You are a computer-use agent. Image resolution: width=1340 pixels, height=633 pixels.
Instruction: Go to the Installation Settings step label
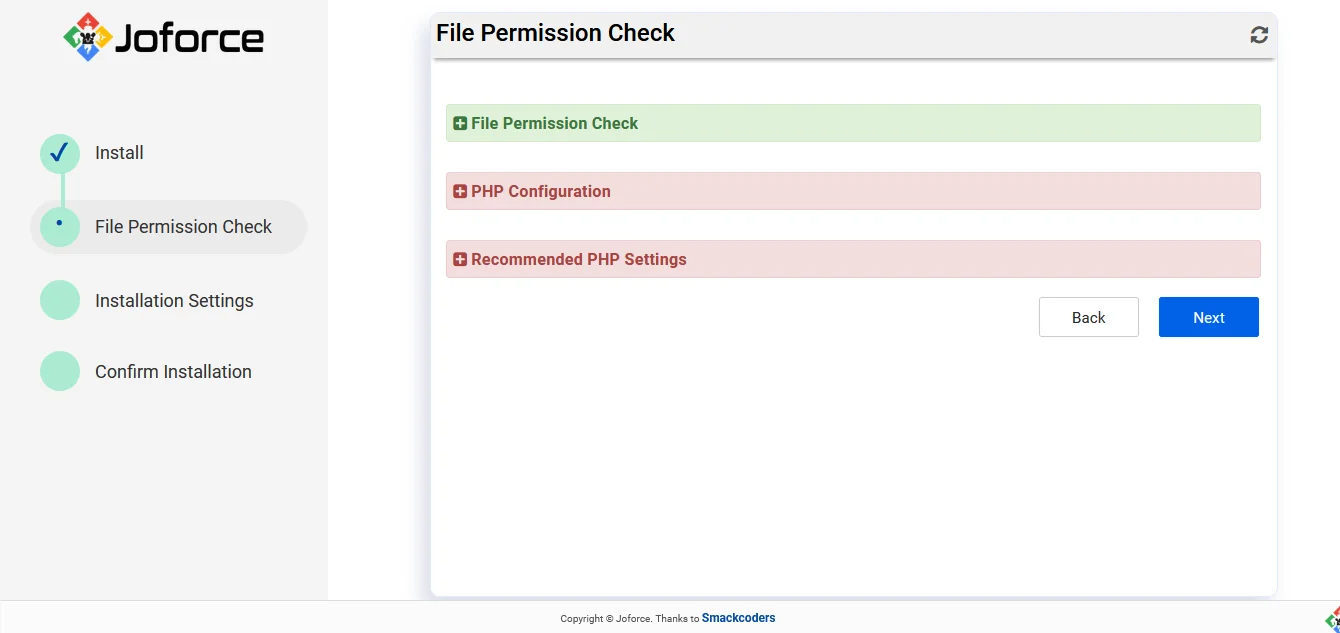[x=174, y=301]
